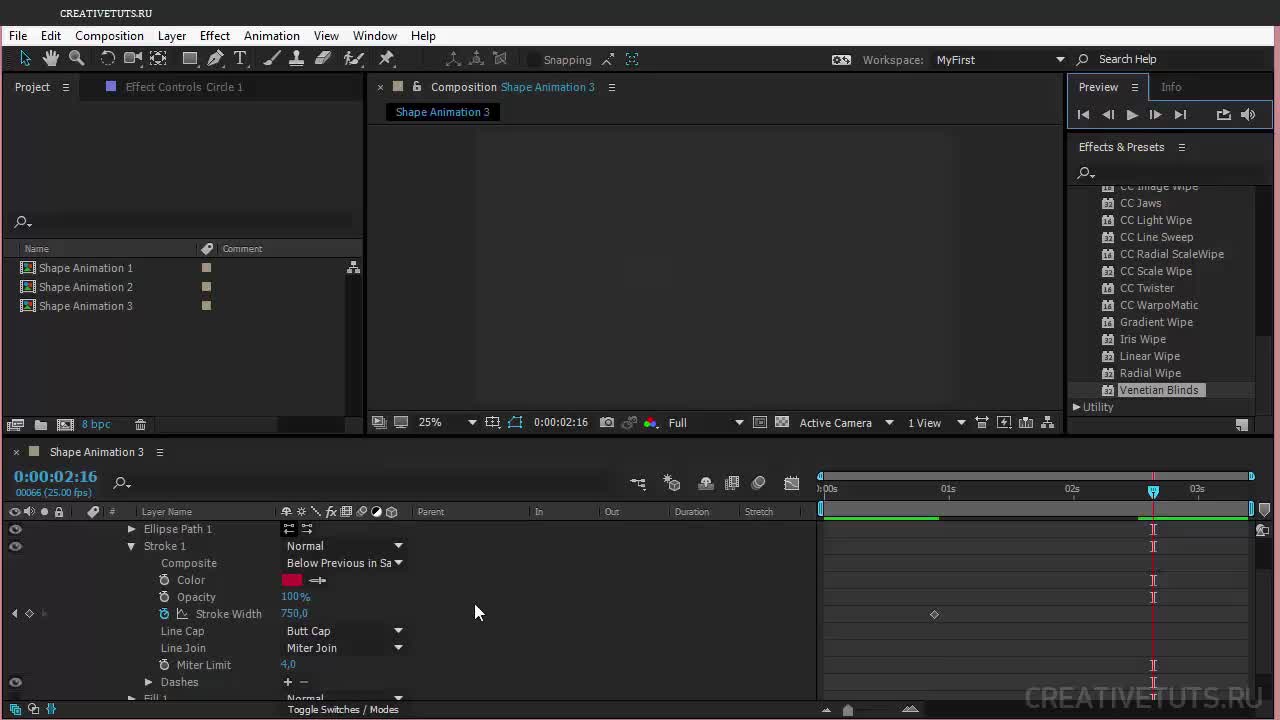Open the Composition menu

(x=109, y=36)
